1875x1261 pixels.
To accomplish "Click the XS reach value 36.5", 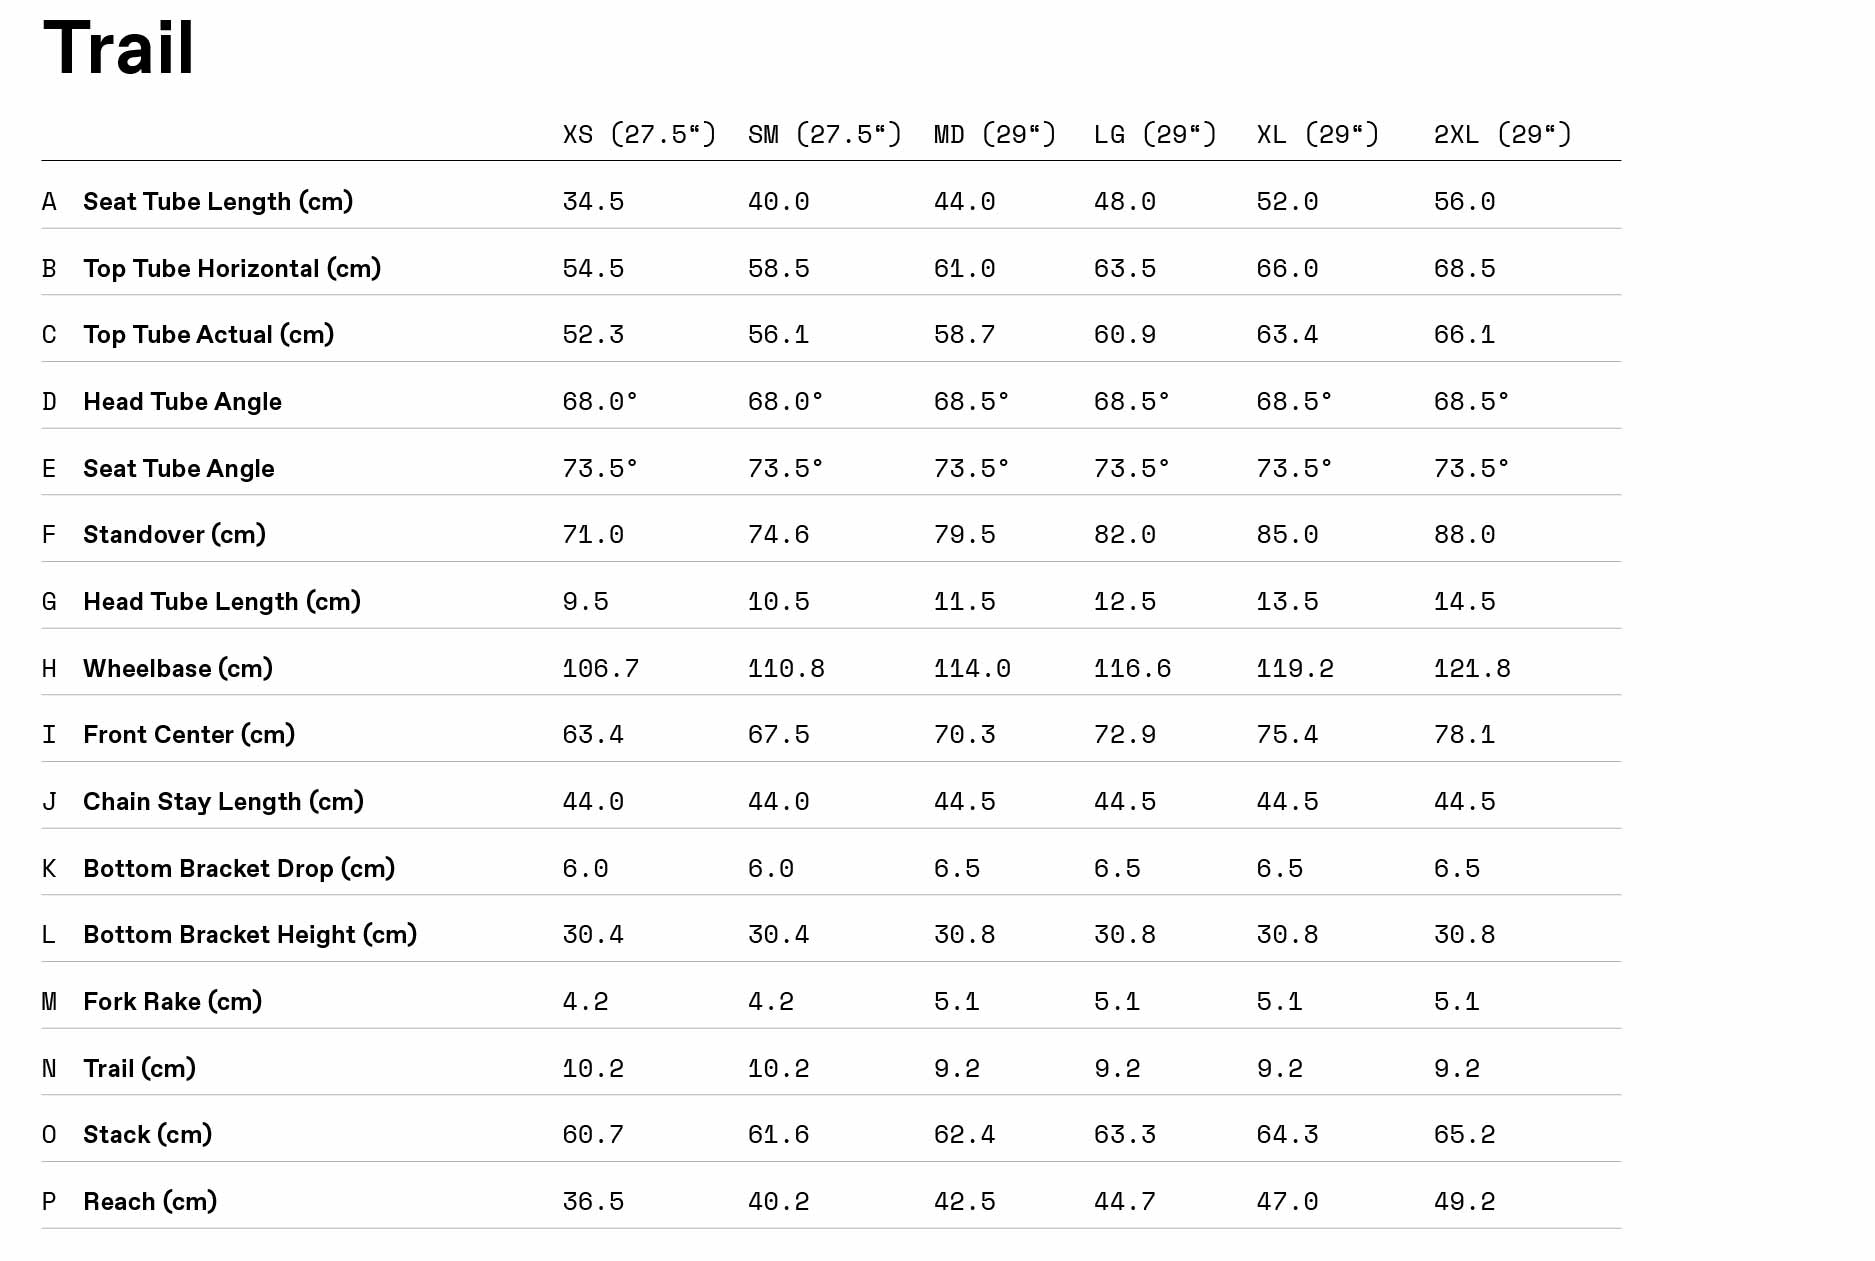I will 592,1202.
